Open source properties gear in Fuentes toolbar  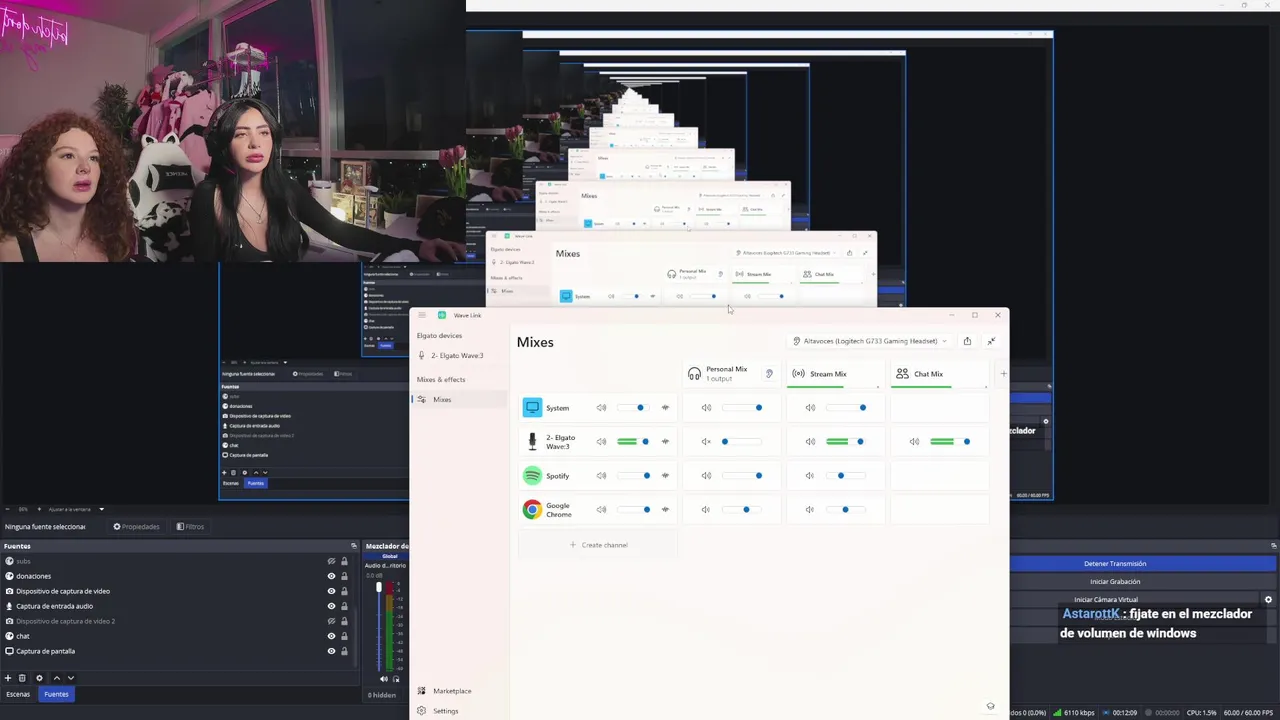click(39, 678)
